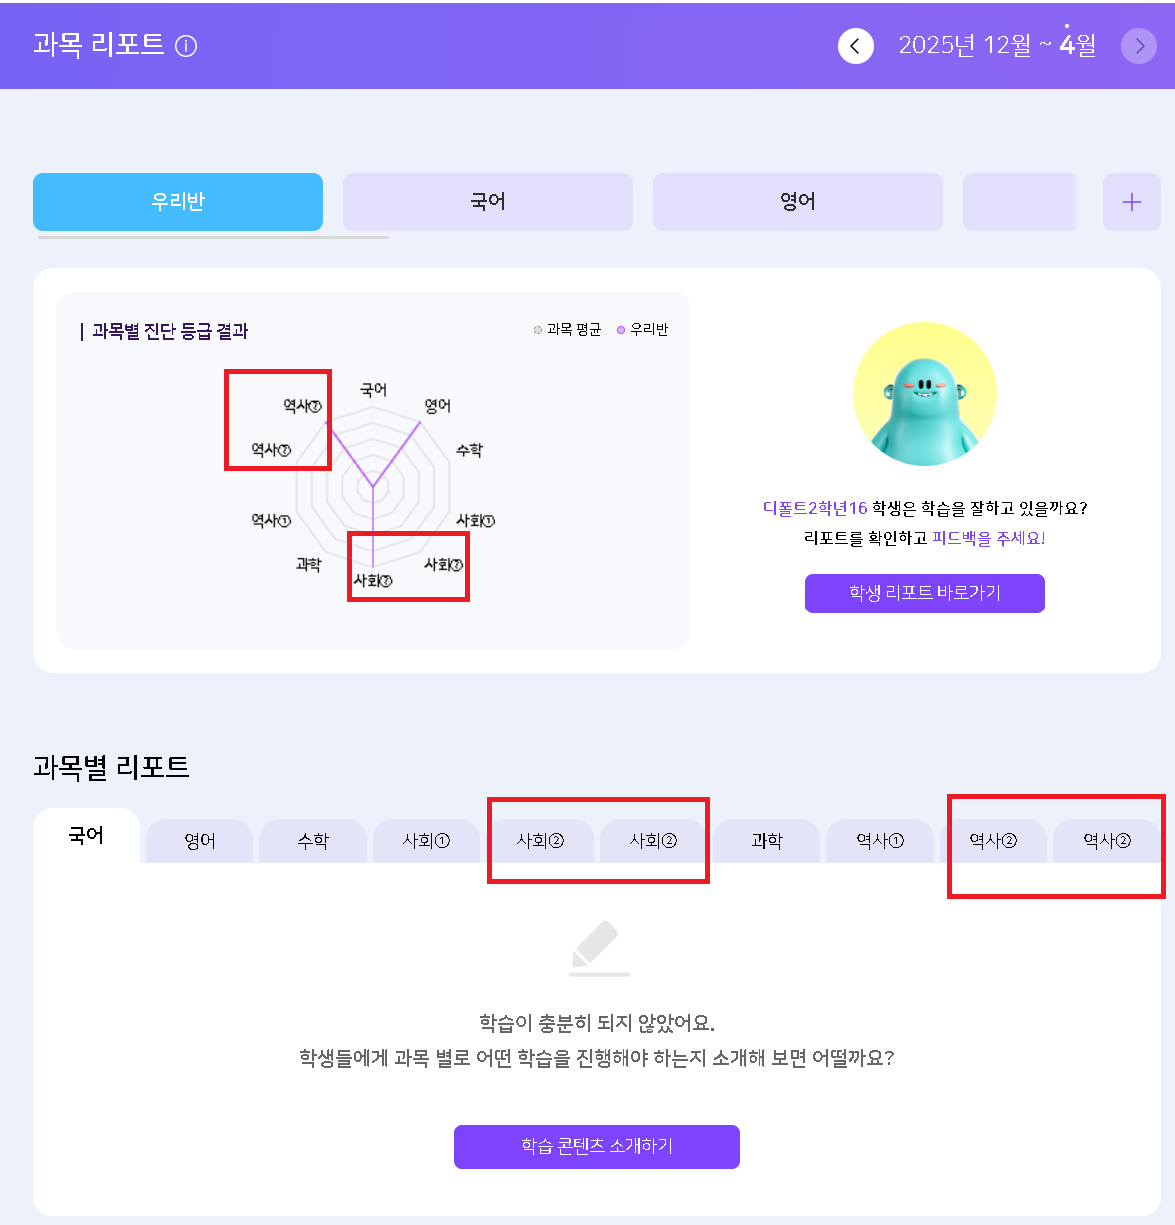Click the 학습 콘텐츠 소개하기 button

coord(597,1147)
